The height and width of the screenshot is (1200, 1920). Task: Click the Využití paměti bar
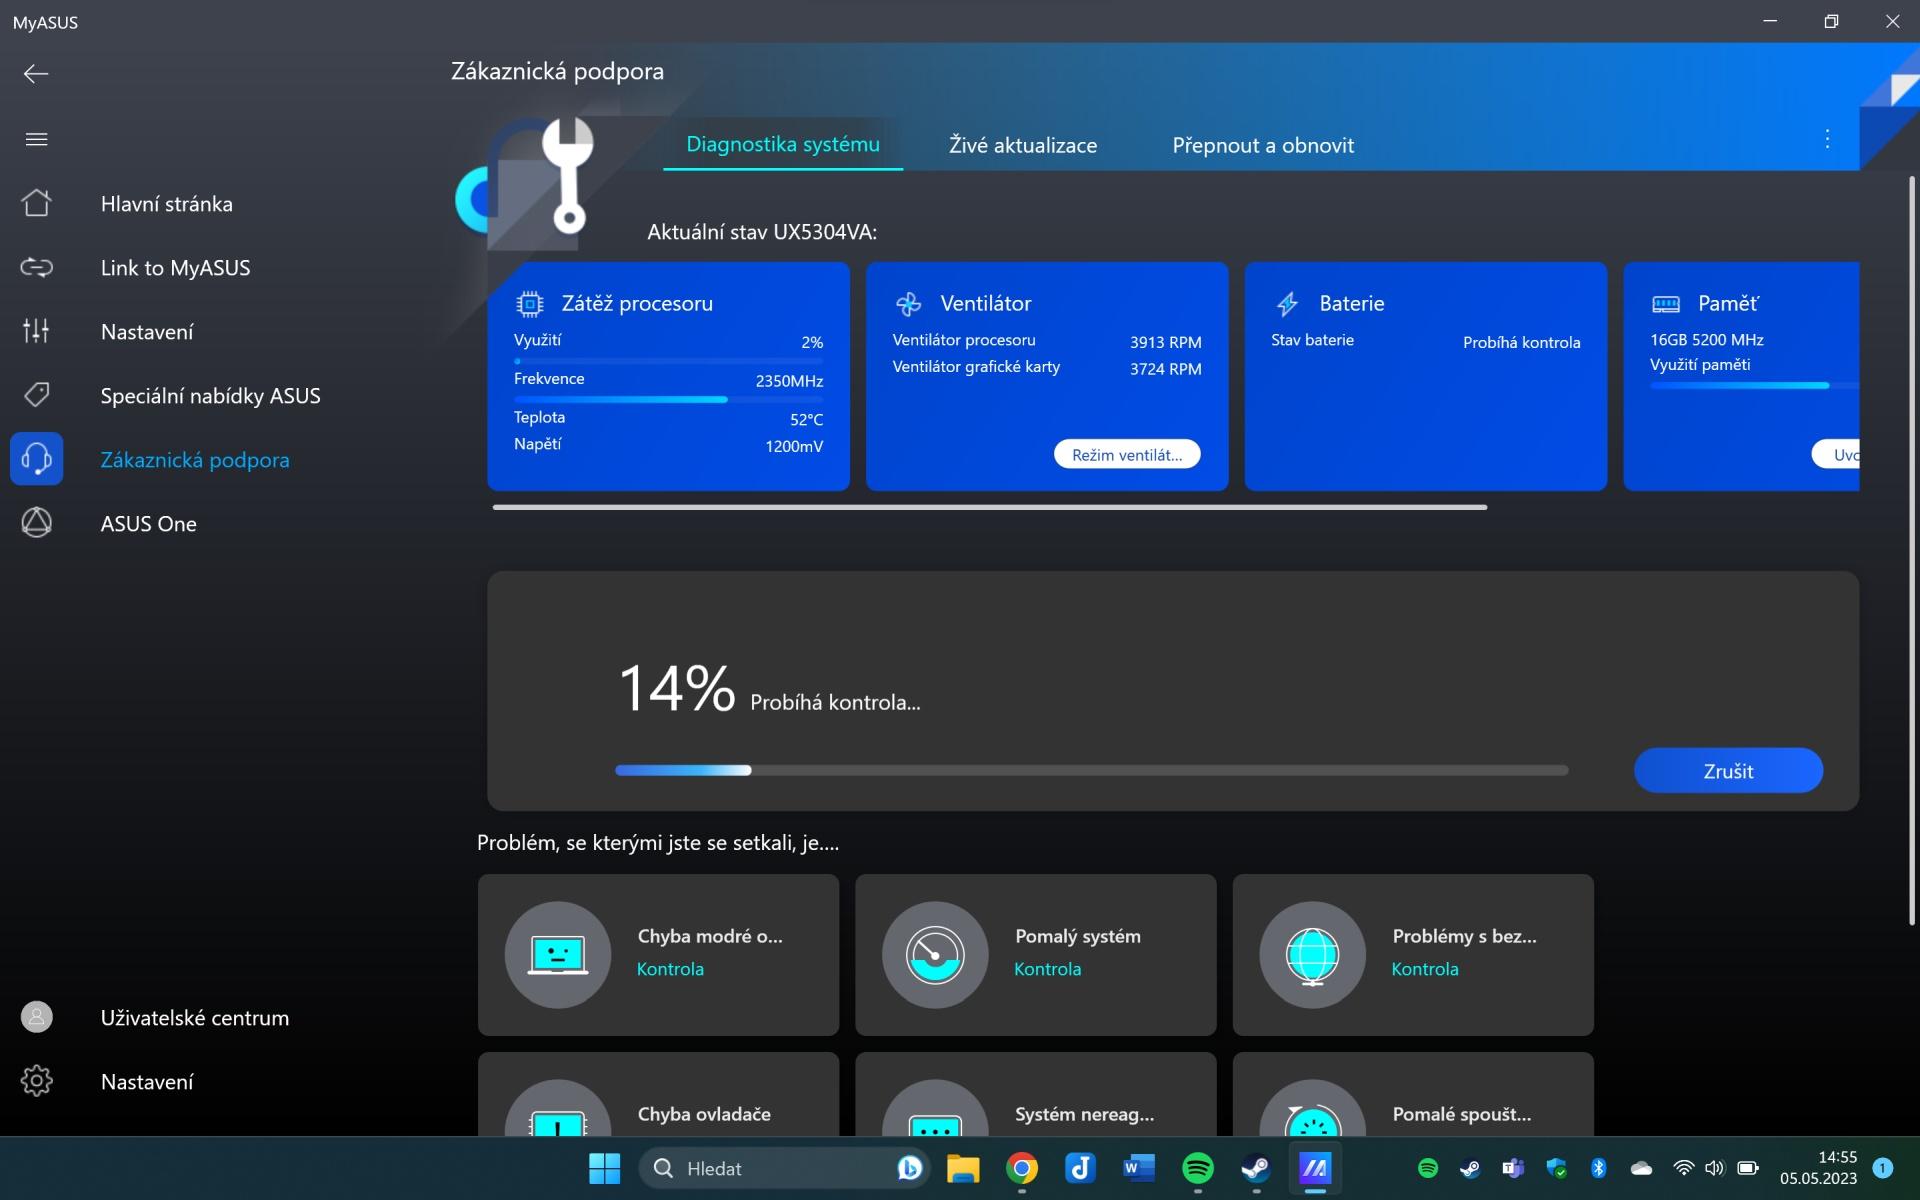(1754, 385)
